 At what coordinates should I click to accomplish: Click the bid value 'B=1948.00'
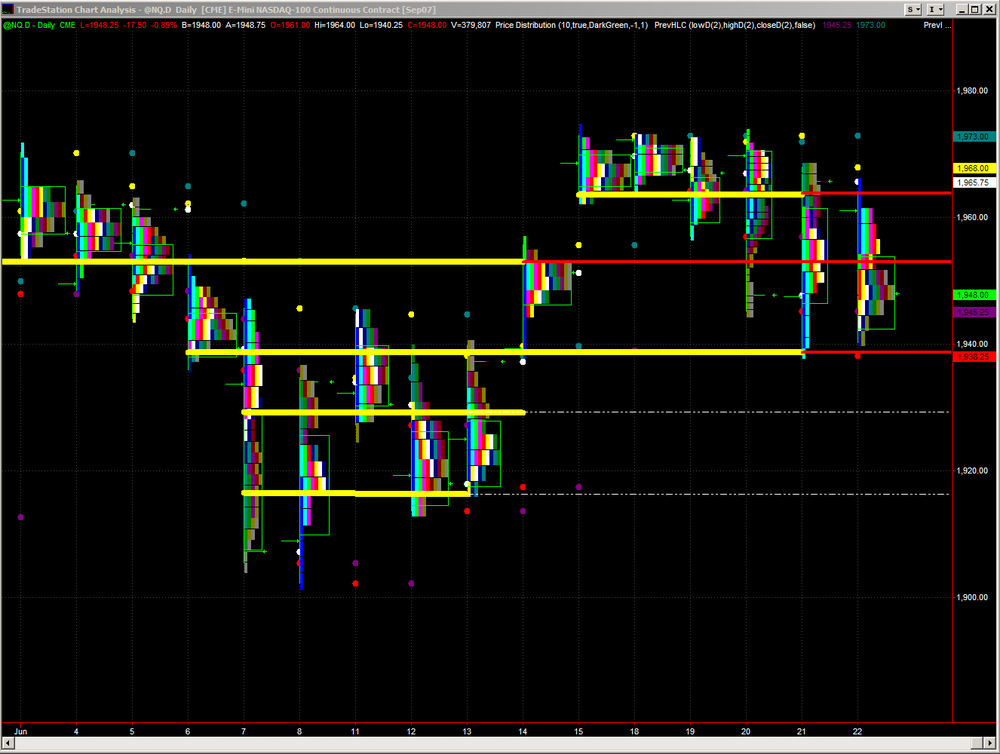[x=201, y=26]
